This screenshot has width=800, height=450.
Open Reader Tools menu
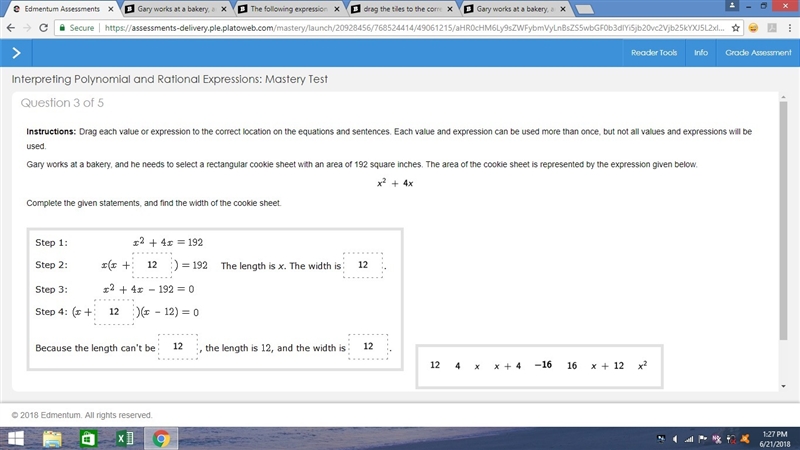pos(654,53)
